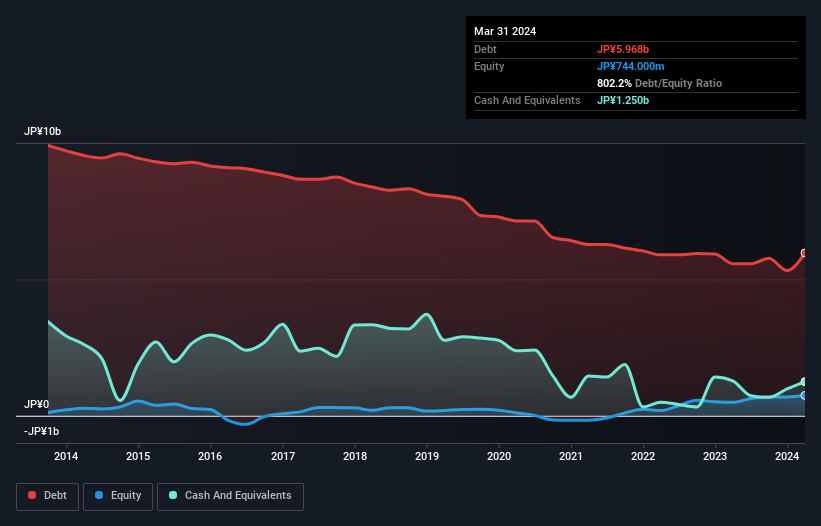Click the JP¥5.968b debt value
This screenshot has height=526, width=821.
pos(623,49)
